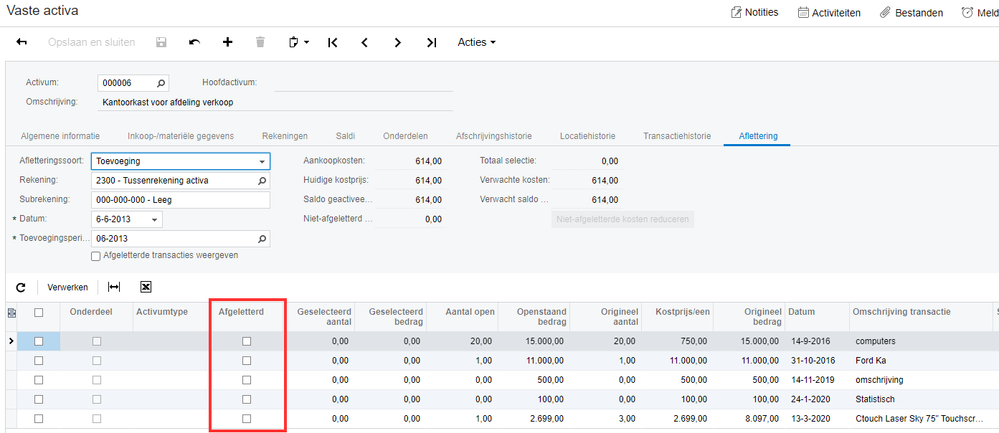Image resolution: width=999 pixels, height=433 pixels.
Task: Go to next record arrow
Action: 398,43
